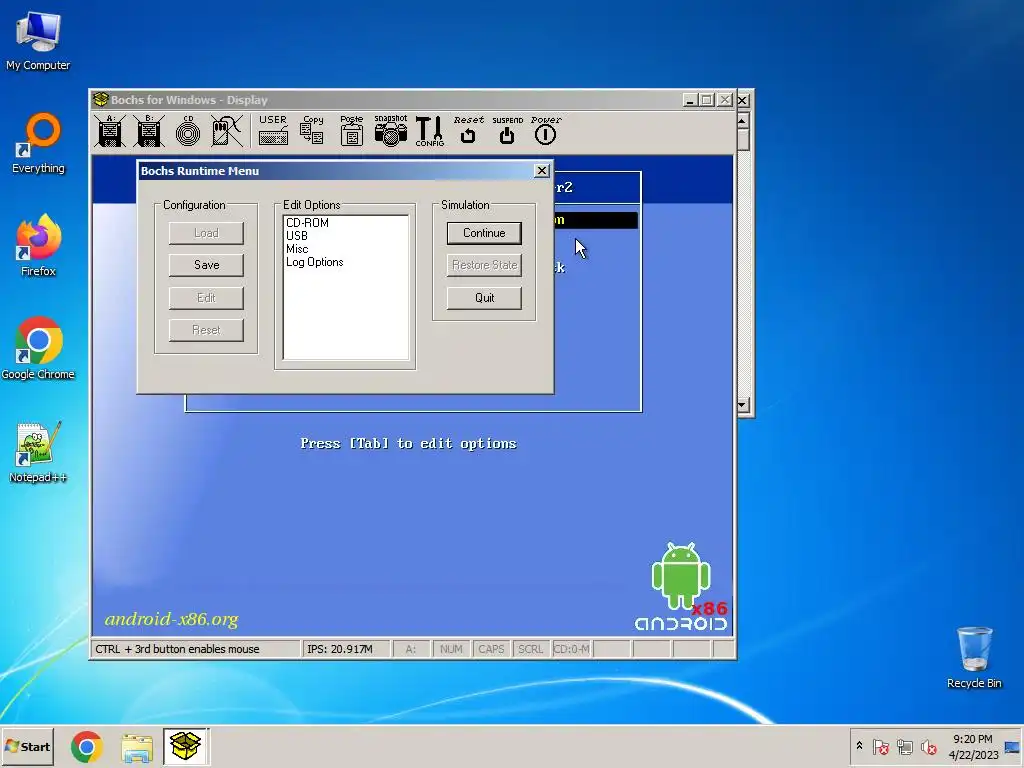This screenshot has width=1024, height=768.
Task: Open Google Chrome desktop shortcut
Action: pyautogui.click(x=38, y=349)
